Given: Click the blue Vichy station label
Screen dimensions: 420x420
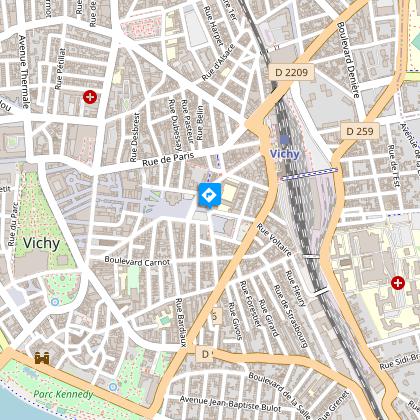Looking at the screenshot, I should click(x=285, y=154).
